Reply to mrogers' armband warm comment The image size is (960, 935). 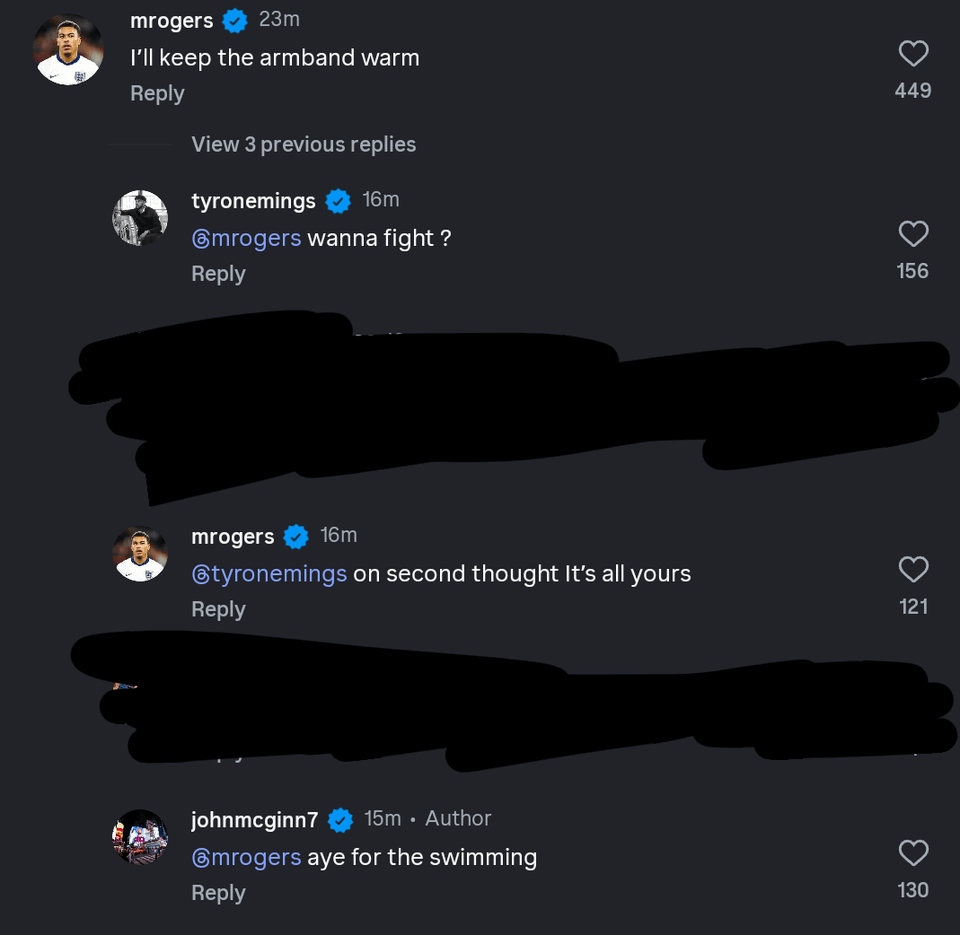[x=157, y=93]
